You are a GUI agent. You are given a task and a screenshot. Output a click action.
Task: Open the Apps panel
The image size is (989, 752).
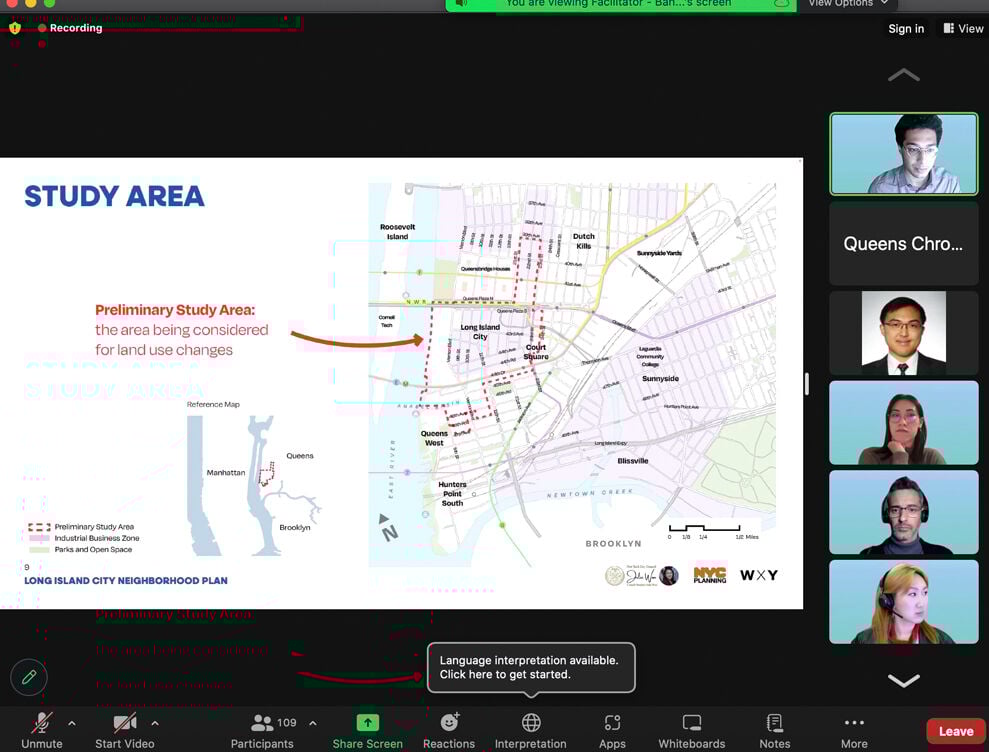tap(612, 723)
